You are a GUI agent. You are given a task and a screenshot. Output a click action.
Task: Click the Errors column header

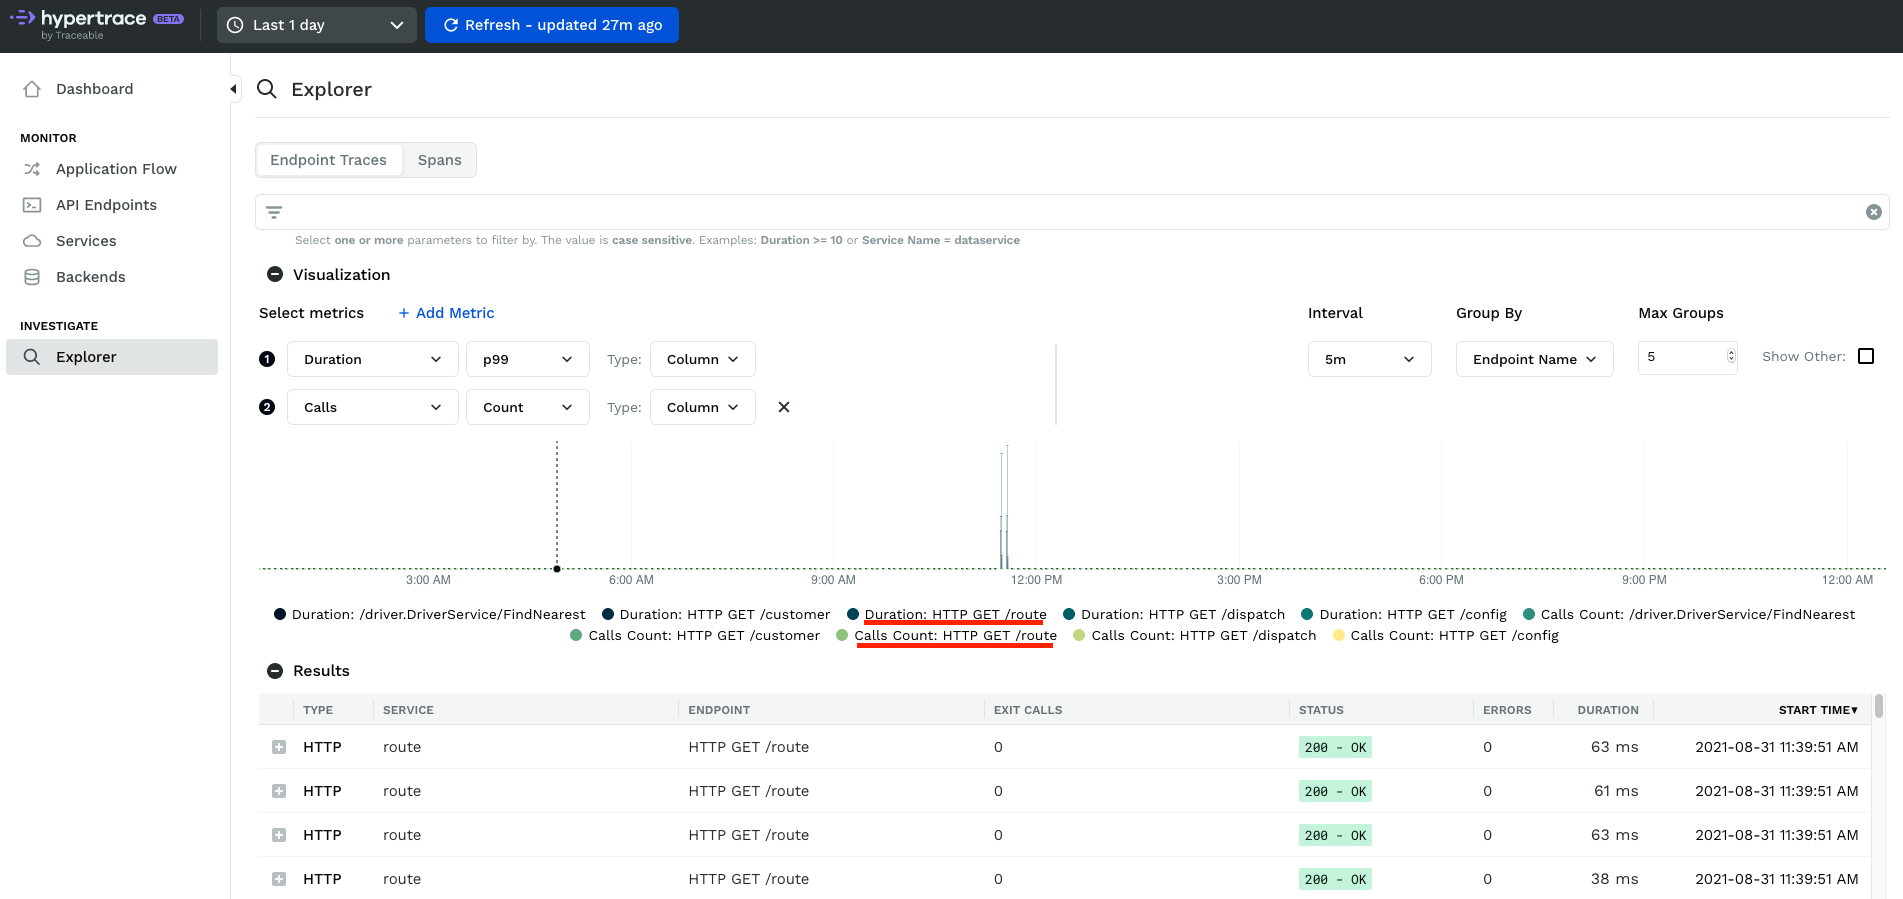coord(1507,710)
